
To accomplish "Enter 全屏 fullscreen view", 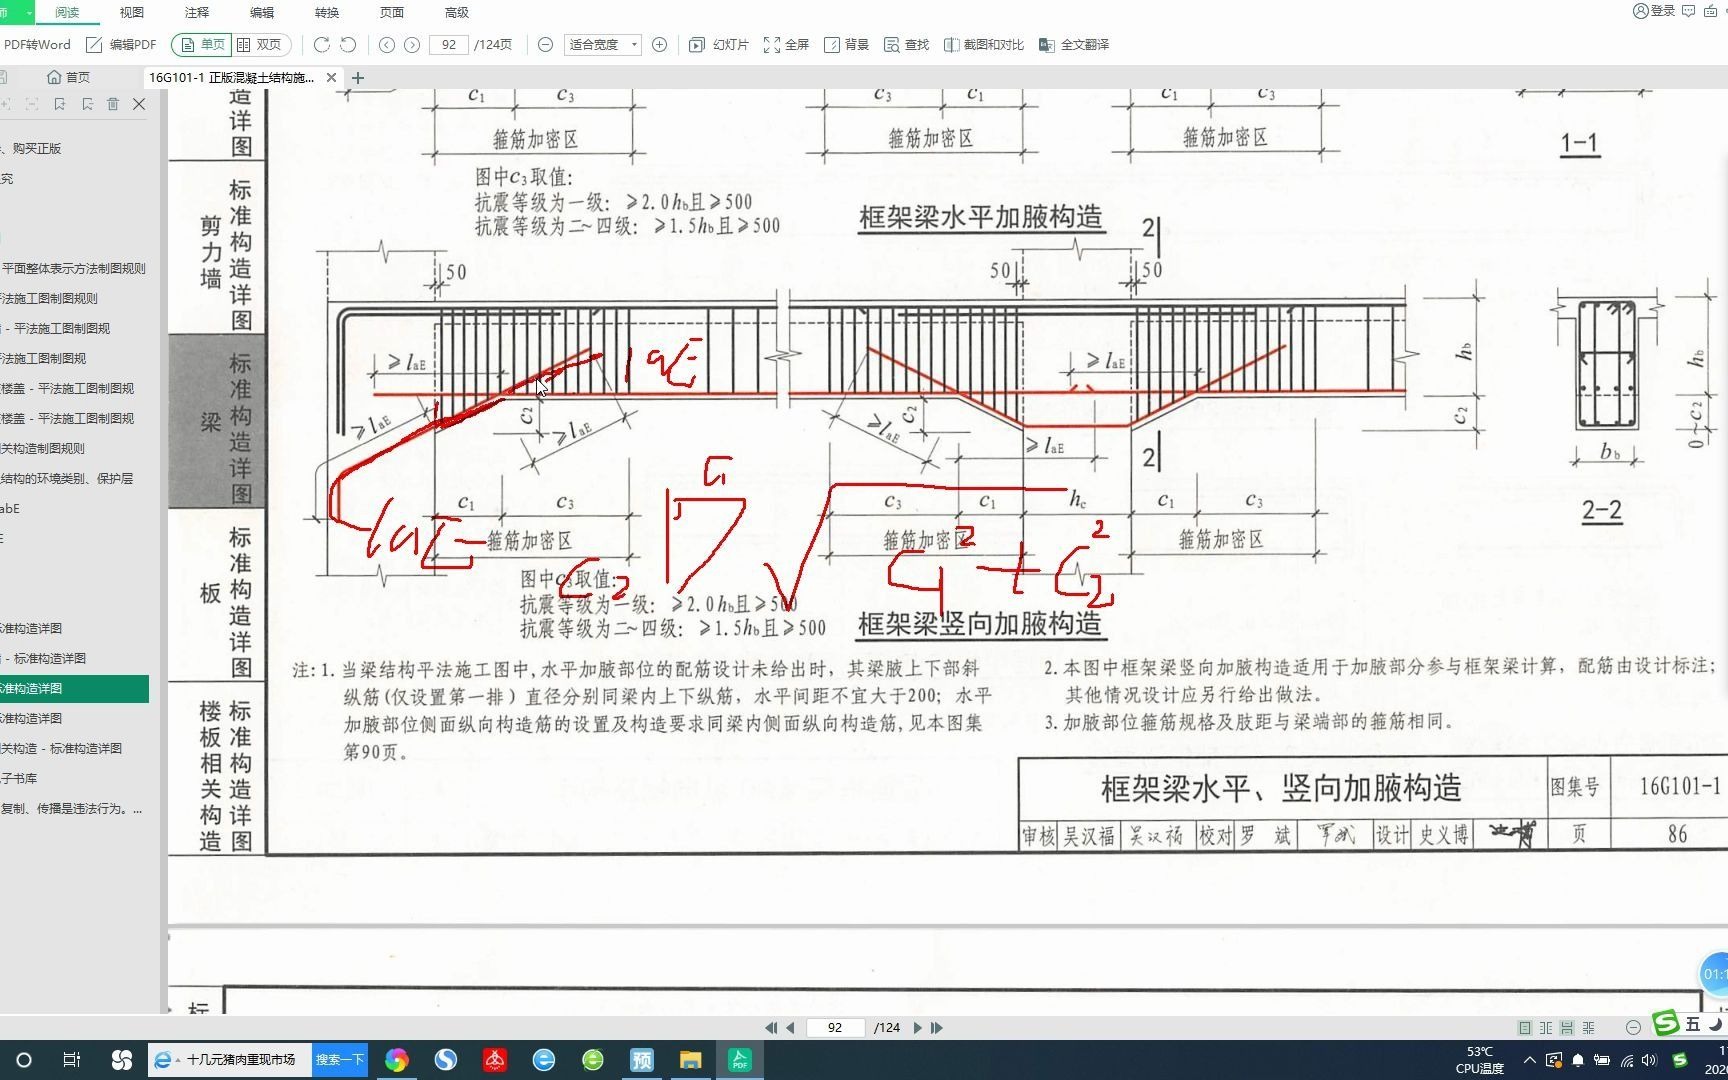I will (x=786, y=44).
